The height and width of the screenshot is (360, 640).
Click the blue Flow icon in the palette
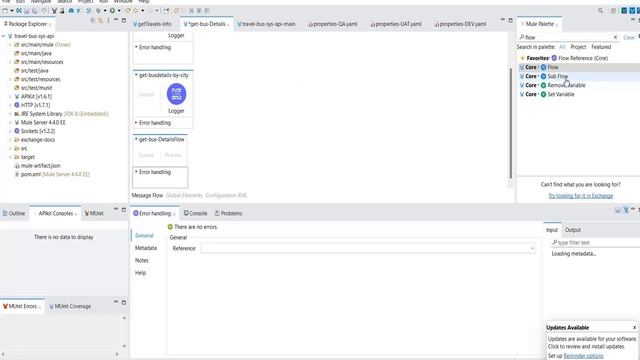click(x=543, y=67)
